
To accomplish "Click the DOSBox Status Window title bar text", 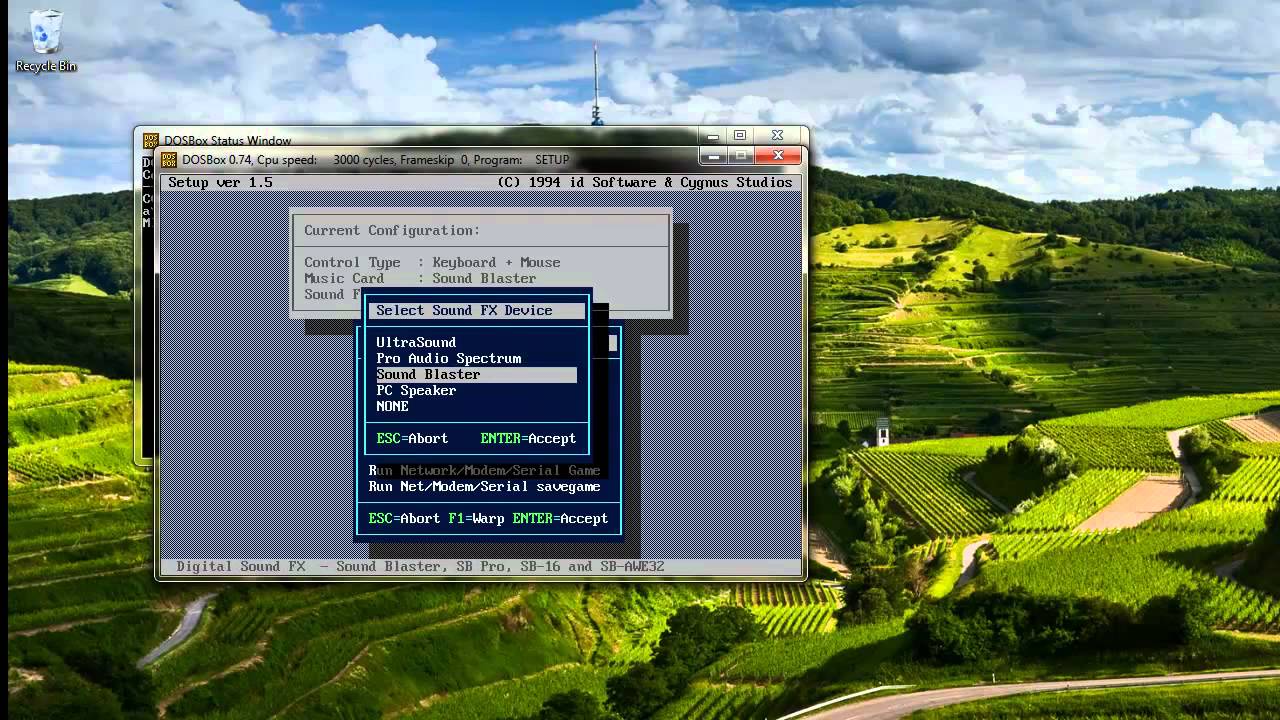I will tap(228, 141).
